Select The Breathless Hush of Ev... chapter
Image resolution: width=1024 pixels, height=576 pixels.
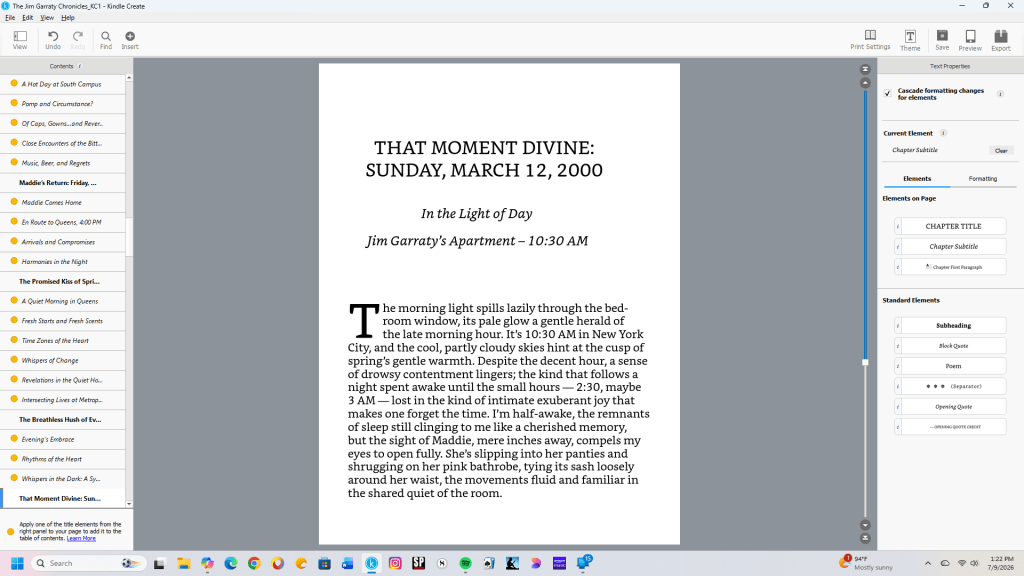point(60,420)
